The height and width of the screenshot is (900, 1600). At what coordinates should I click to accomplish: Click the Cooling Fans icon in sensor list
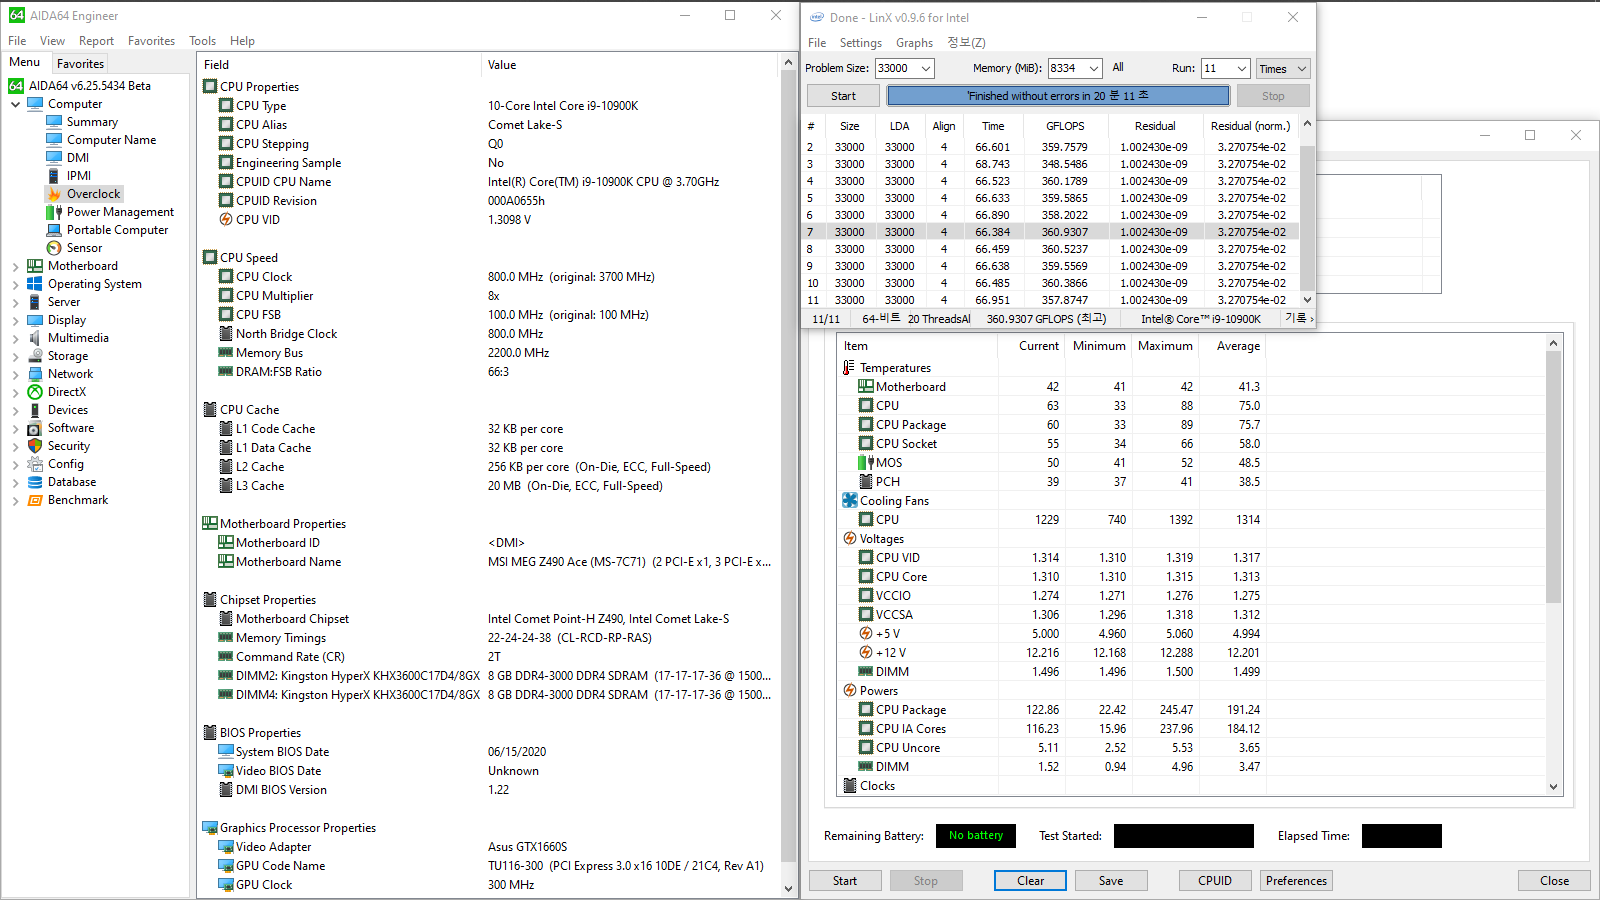point(850,501)
